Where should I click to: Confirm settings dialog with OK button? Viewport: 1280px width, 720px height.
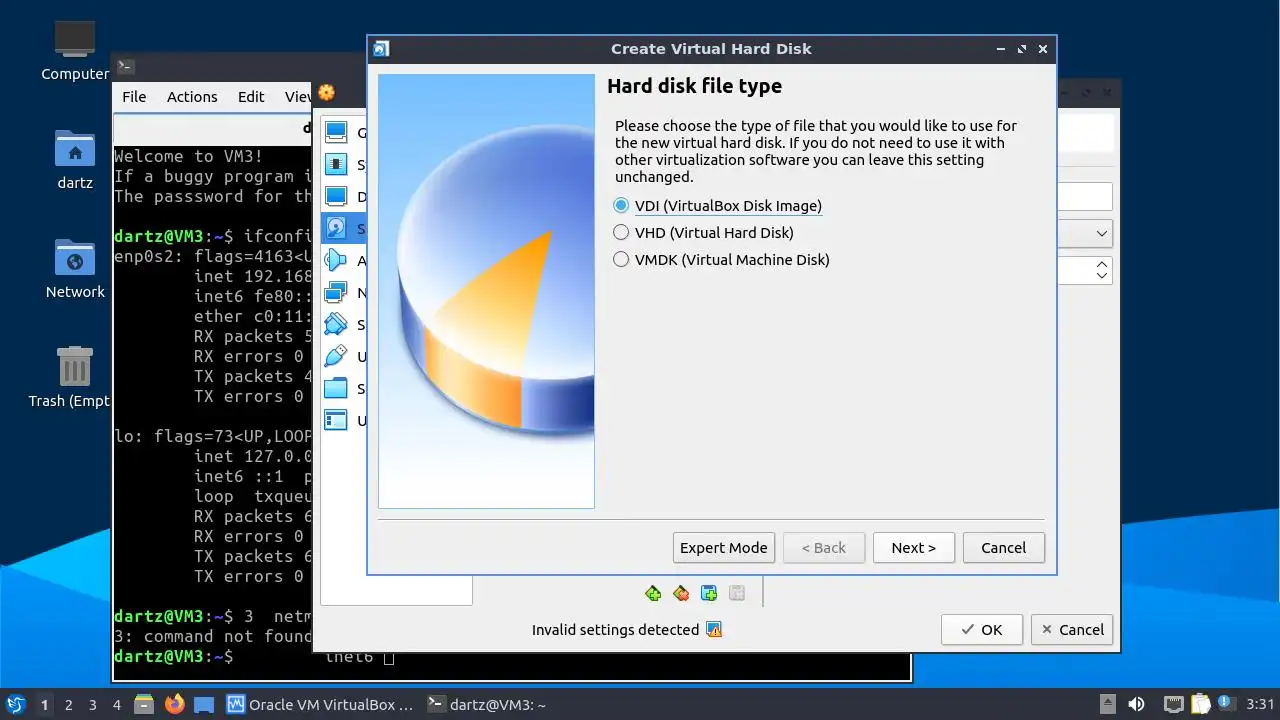tap(982, 630)
